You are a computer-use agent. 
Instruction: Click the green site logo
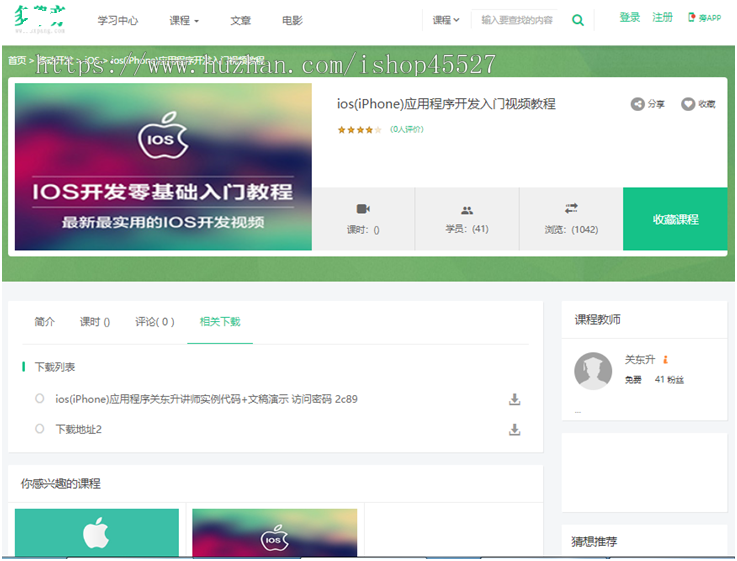pyautogui.click(x=39, y=19)
